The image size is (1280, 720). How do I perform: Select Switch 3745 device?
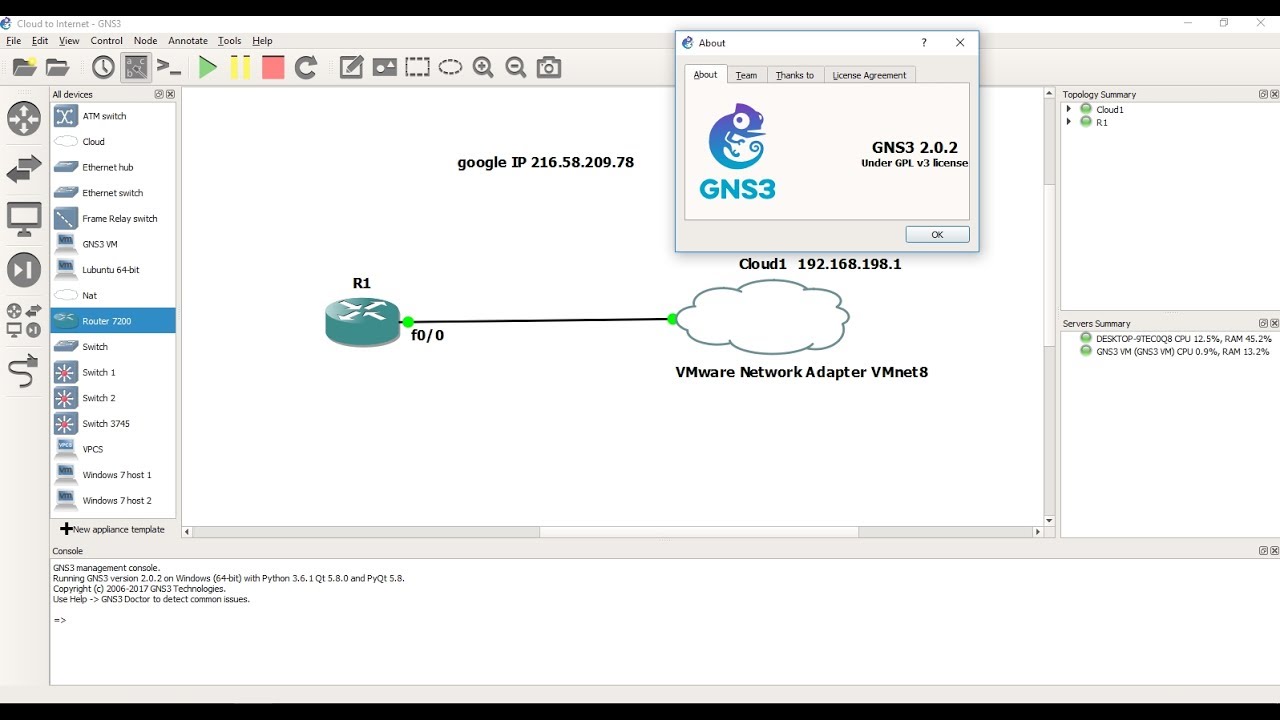[113, 423]
